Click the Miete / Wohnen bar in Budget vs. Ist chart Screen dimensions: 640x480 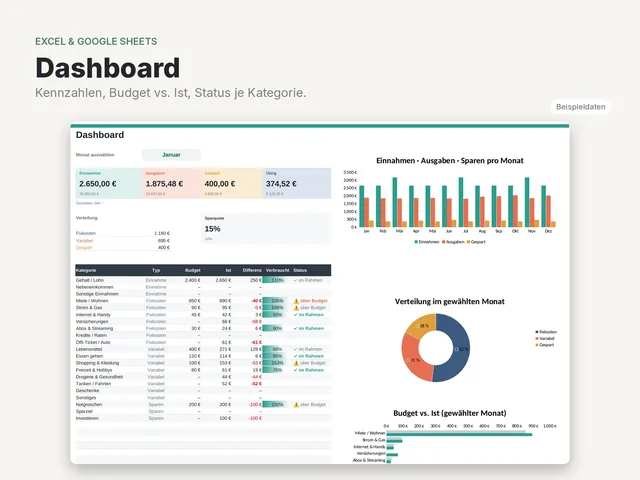pyautogui.click(x=459, y=433)
